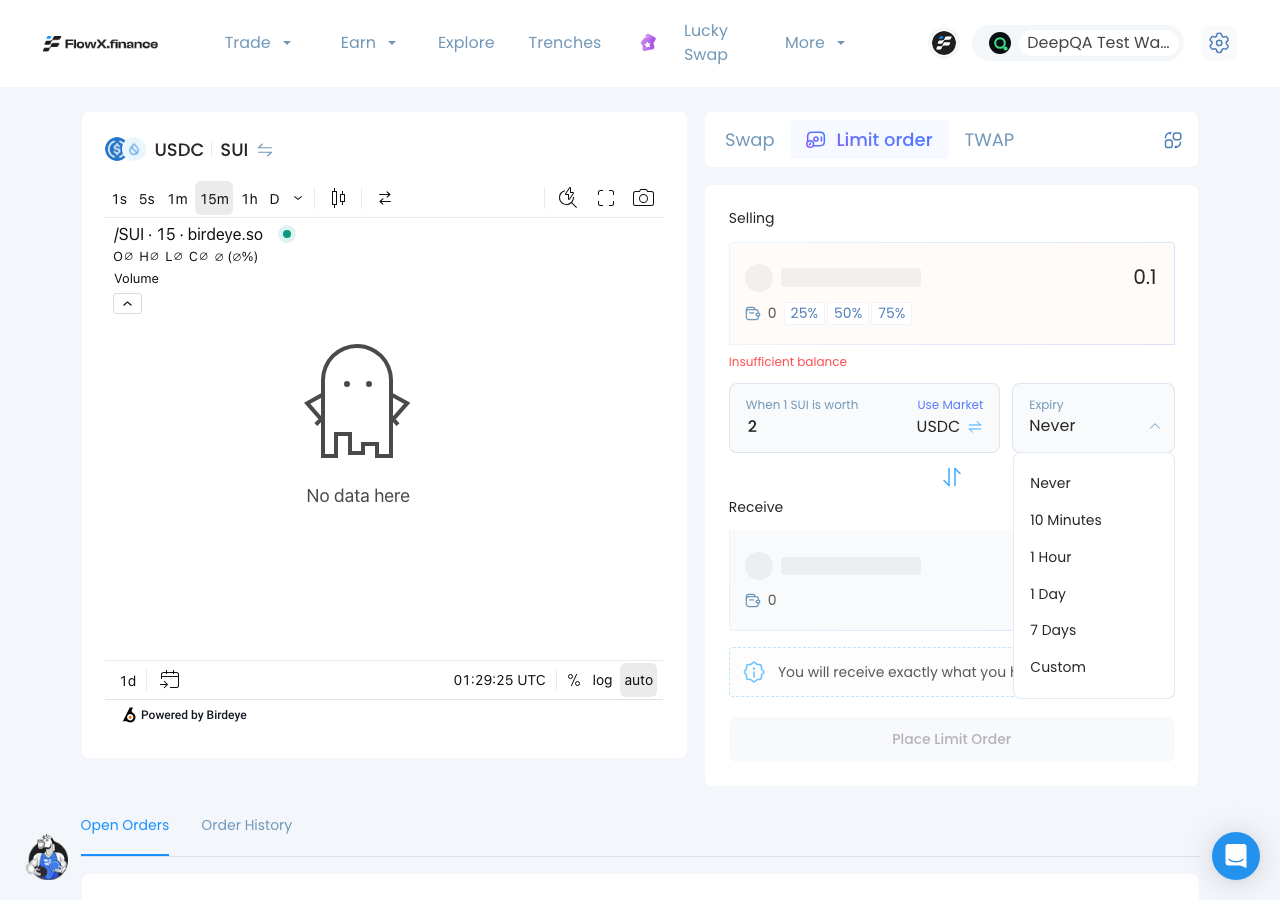Open settings gear in the header

point(1218,43)
